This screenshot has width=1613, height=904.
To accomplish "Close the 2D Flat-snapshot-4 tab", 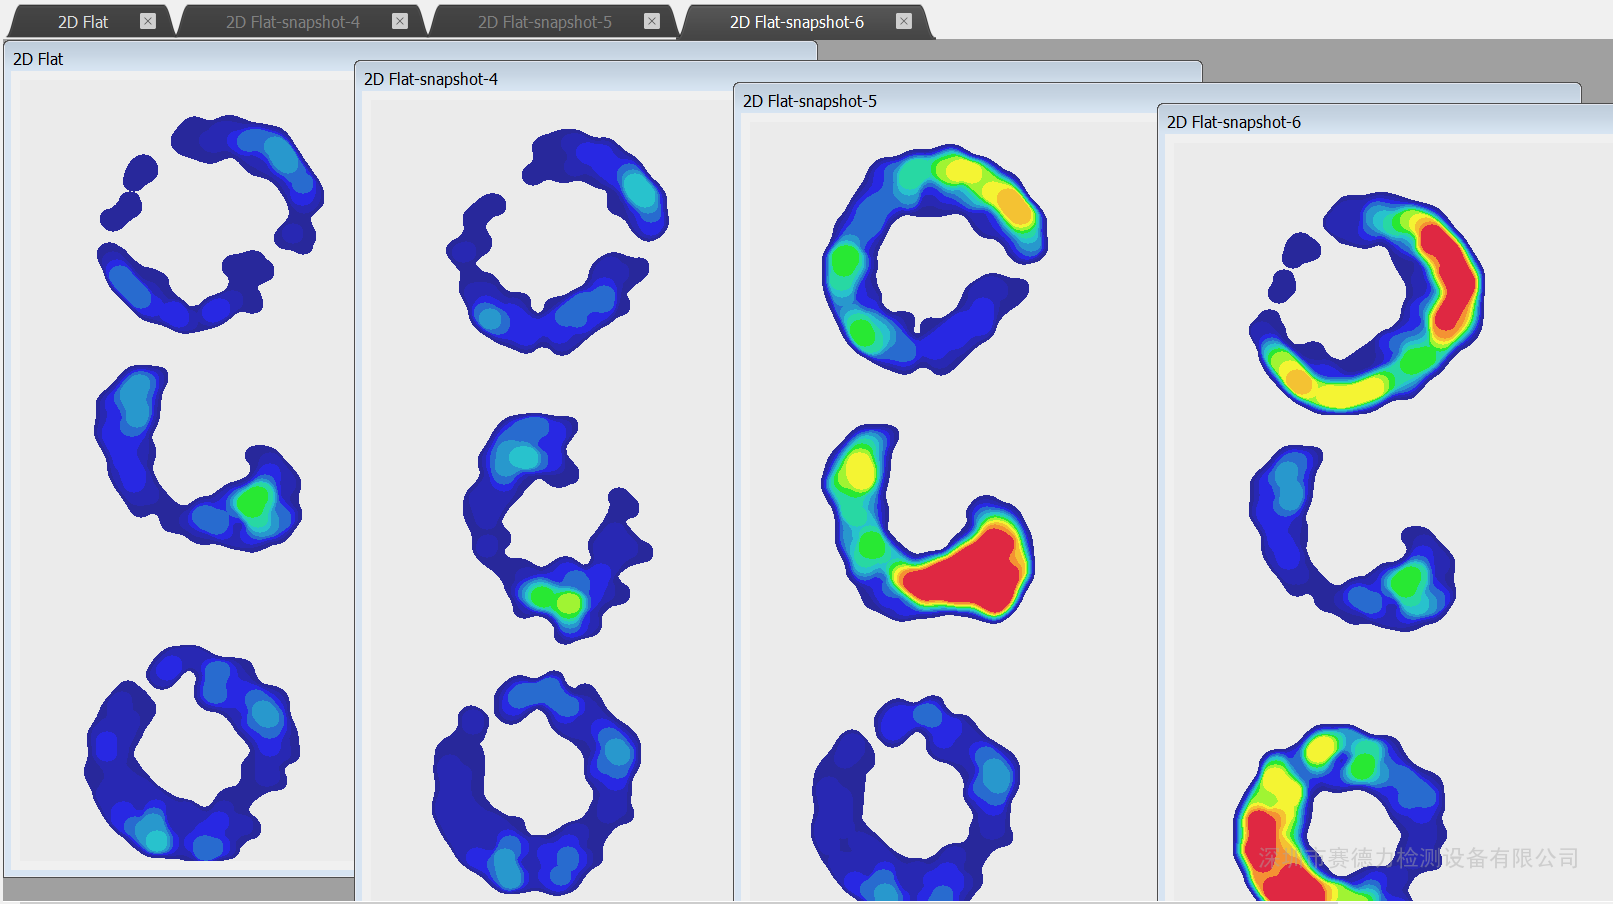I will (400, 21).
